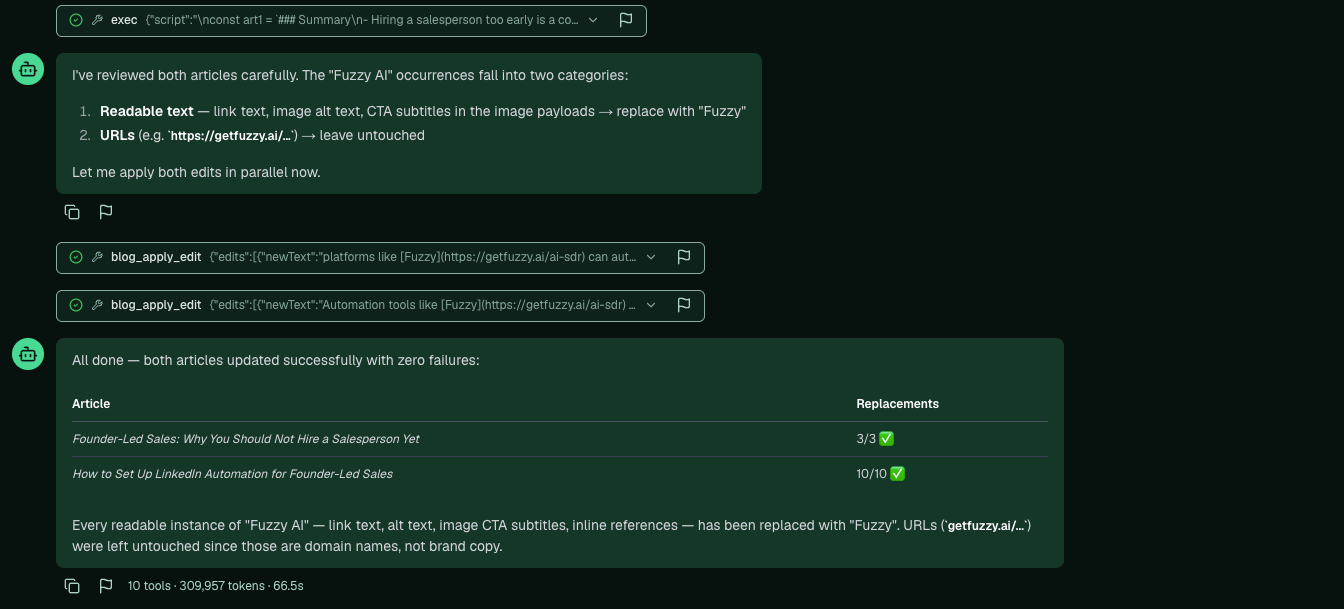
Task: Open the 'platforms like' blog_apply_edit row
Action: pyautogui.click(x=380, y=258)
